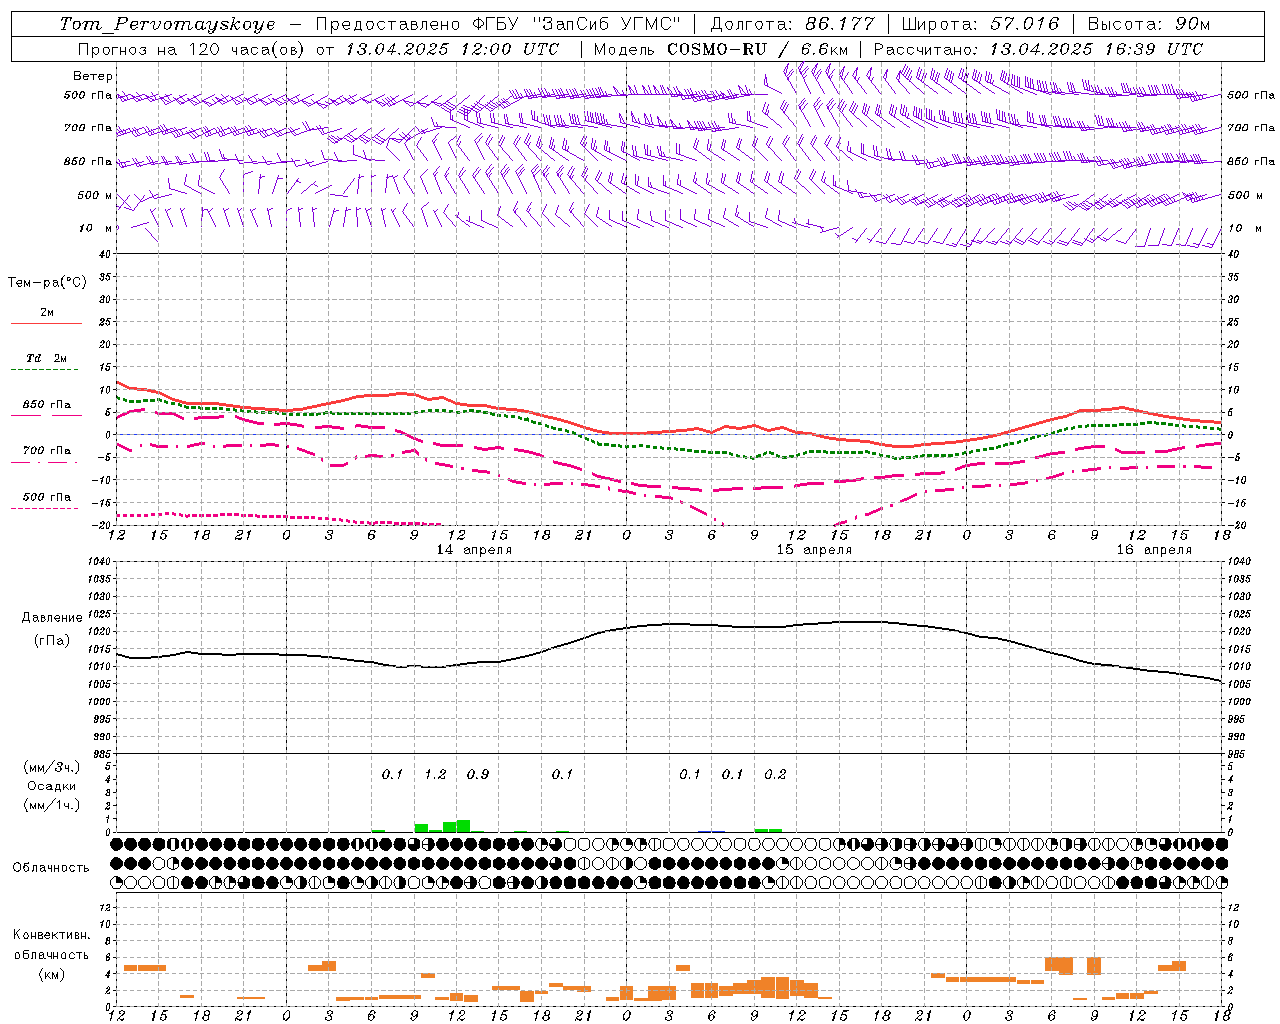Click the "(км)" unit under convective cloudiness
Image resolution: width=1280 pixels, height=1024 pixels.
coord(51,974)
